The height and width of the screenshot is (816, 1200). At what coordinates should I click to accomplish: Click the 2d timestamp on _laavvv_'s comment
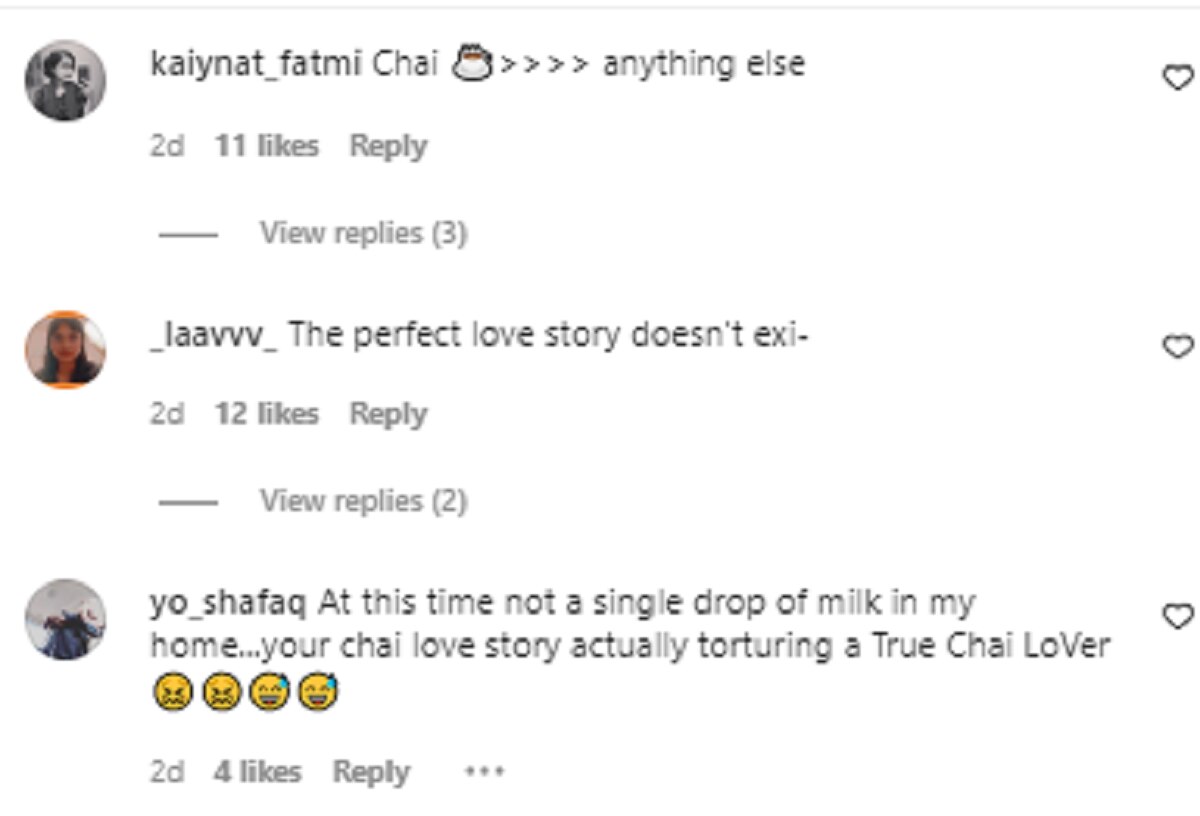coord(166,414)
